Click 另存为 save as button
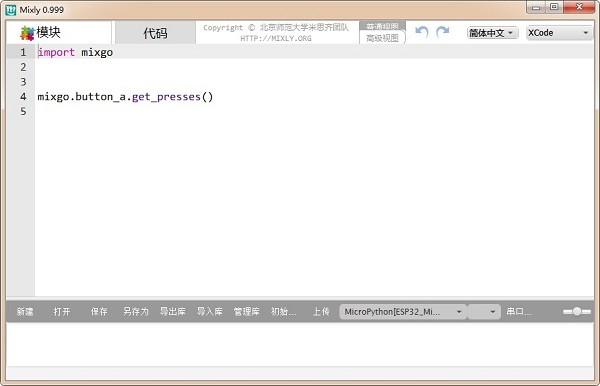 click(136, 312)
